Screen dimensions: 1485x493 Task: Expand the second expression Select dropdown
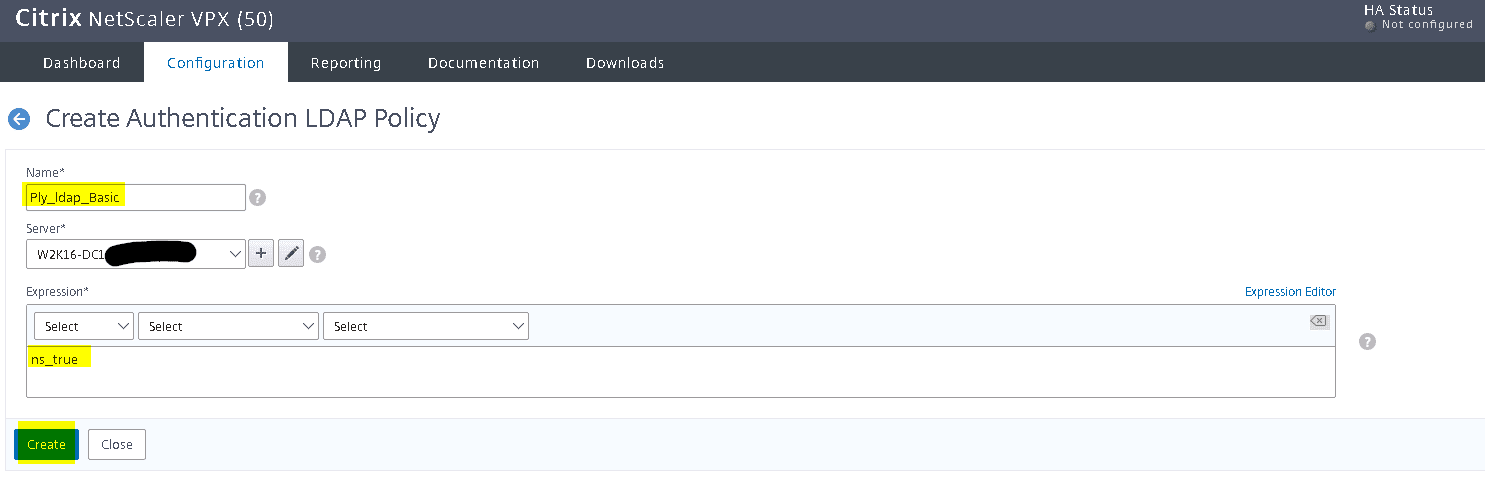coord(228,326)
